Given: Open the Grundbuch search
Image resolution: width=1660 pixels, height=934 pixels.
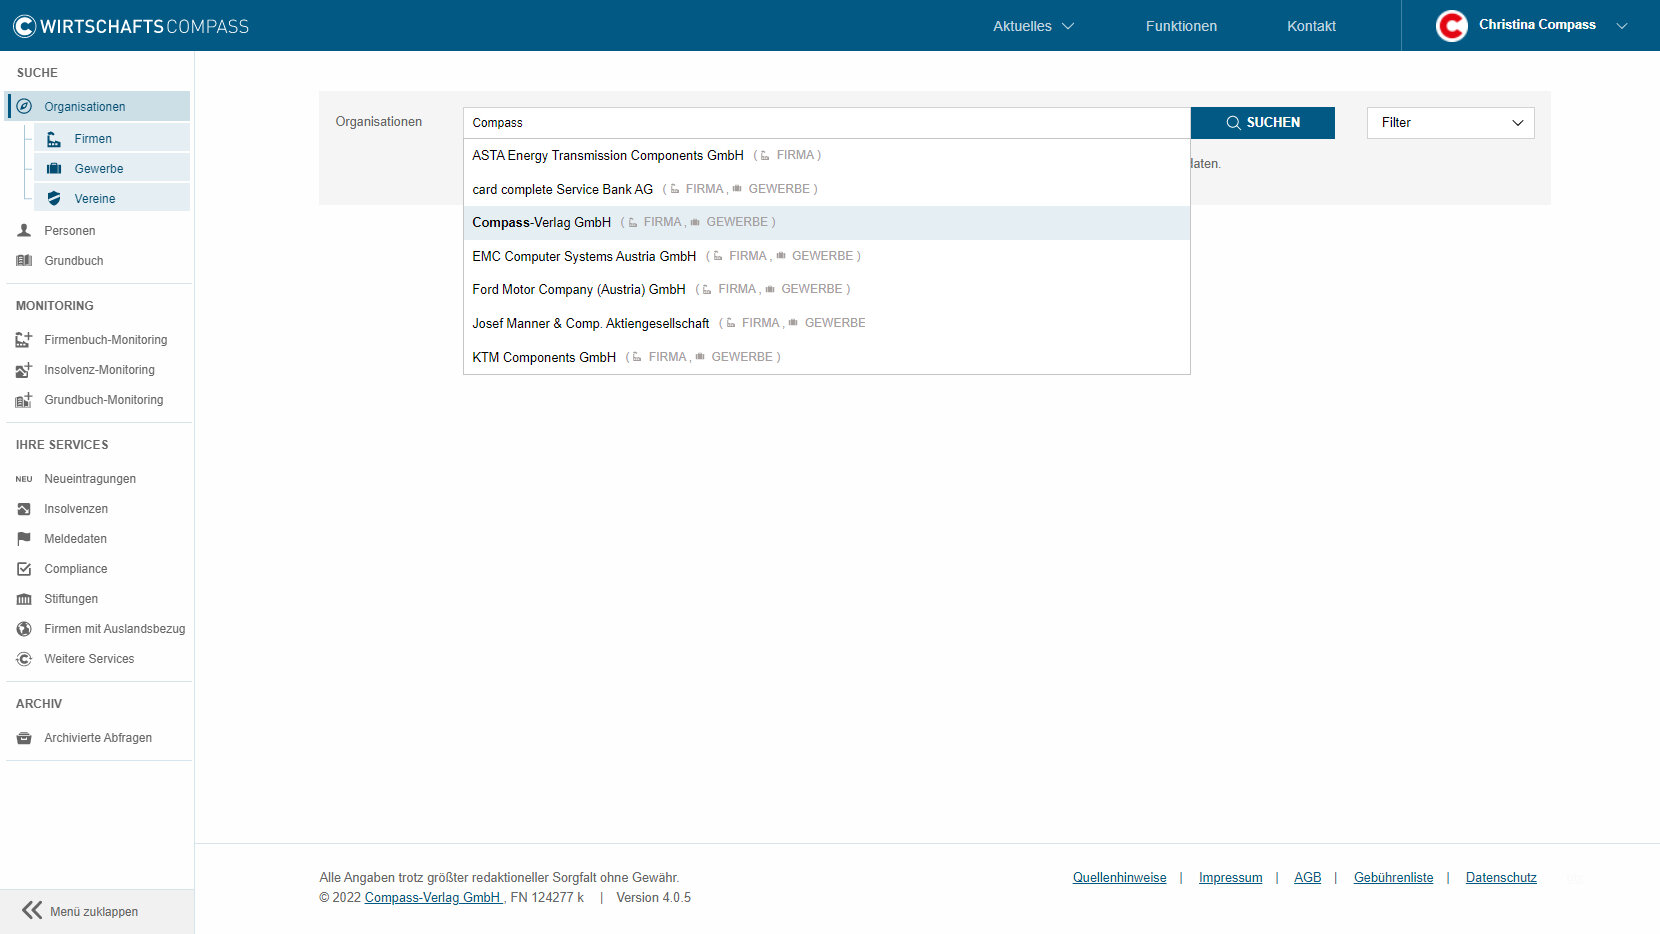Looking at the screenshot, I should [74, 261].
